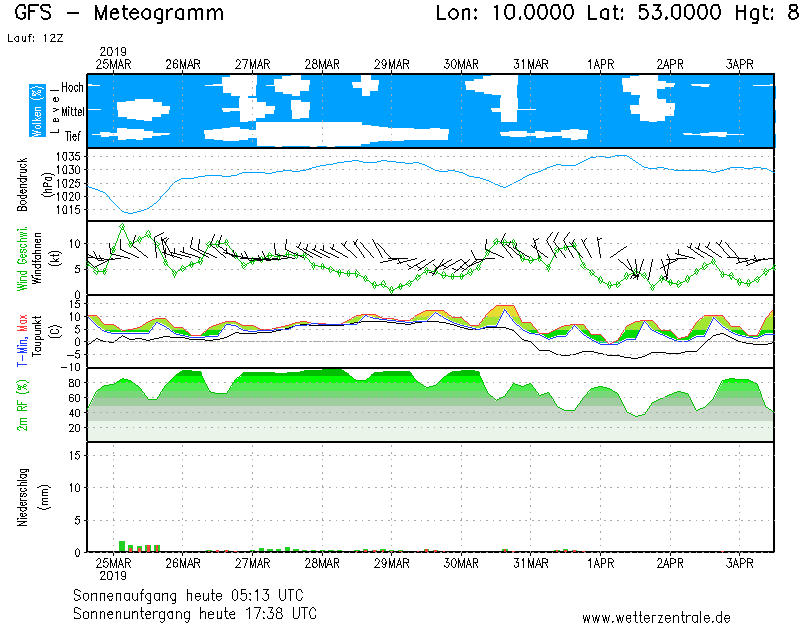Select the Hoch cloud level label
Screen dimensions: 800x625
tap(72, 88)
